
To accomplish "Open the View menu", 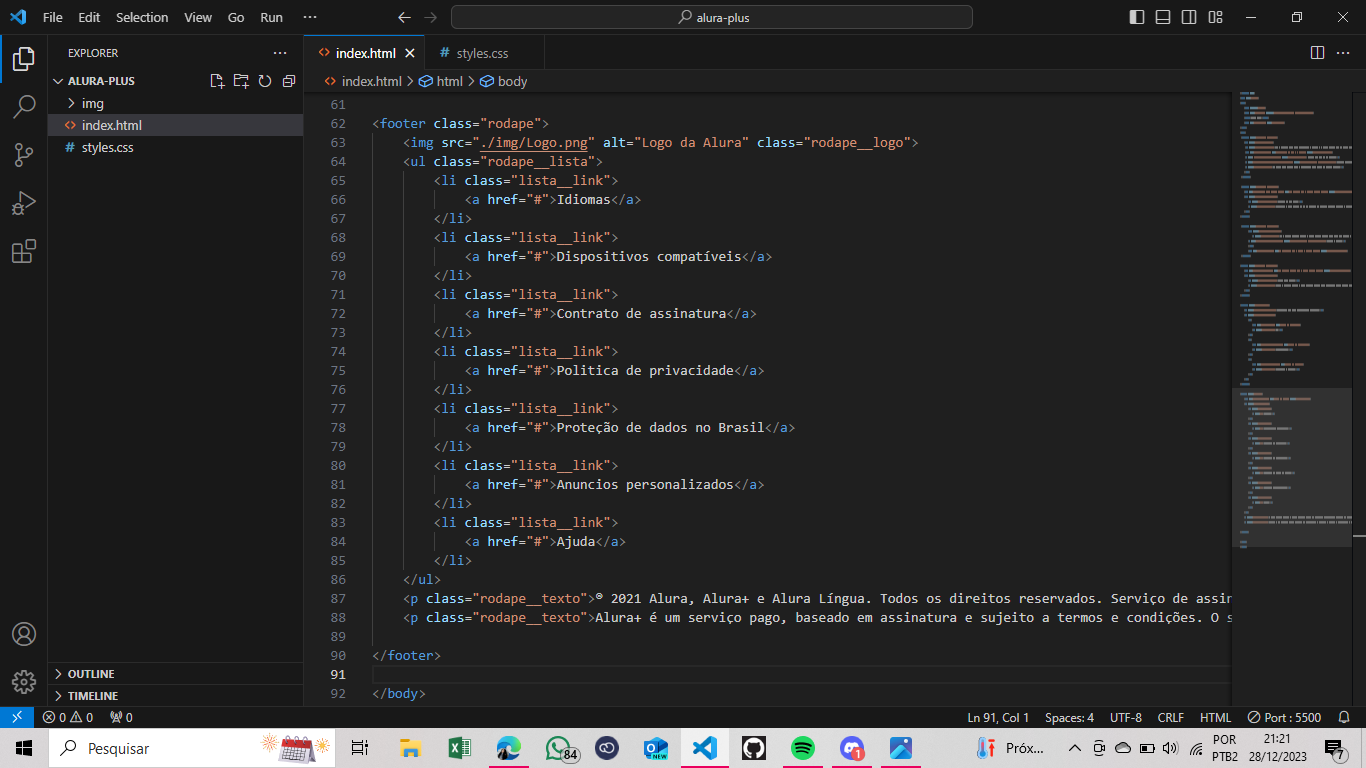I will [198, 17].
